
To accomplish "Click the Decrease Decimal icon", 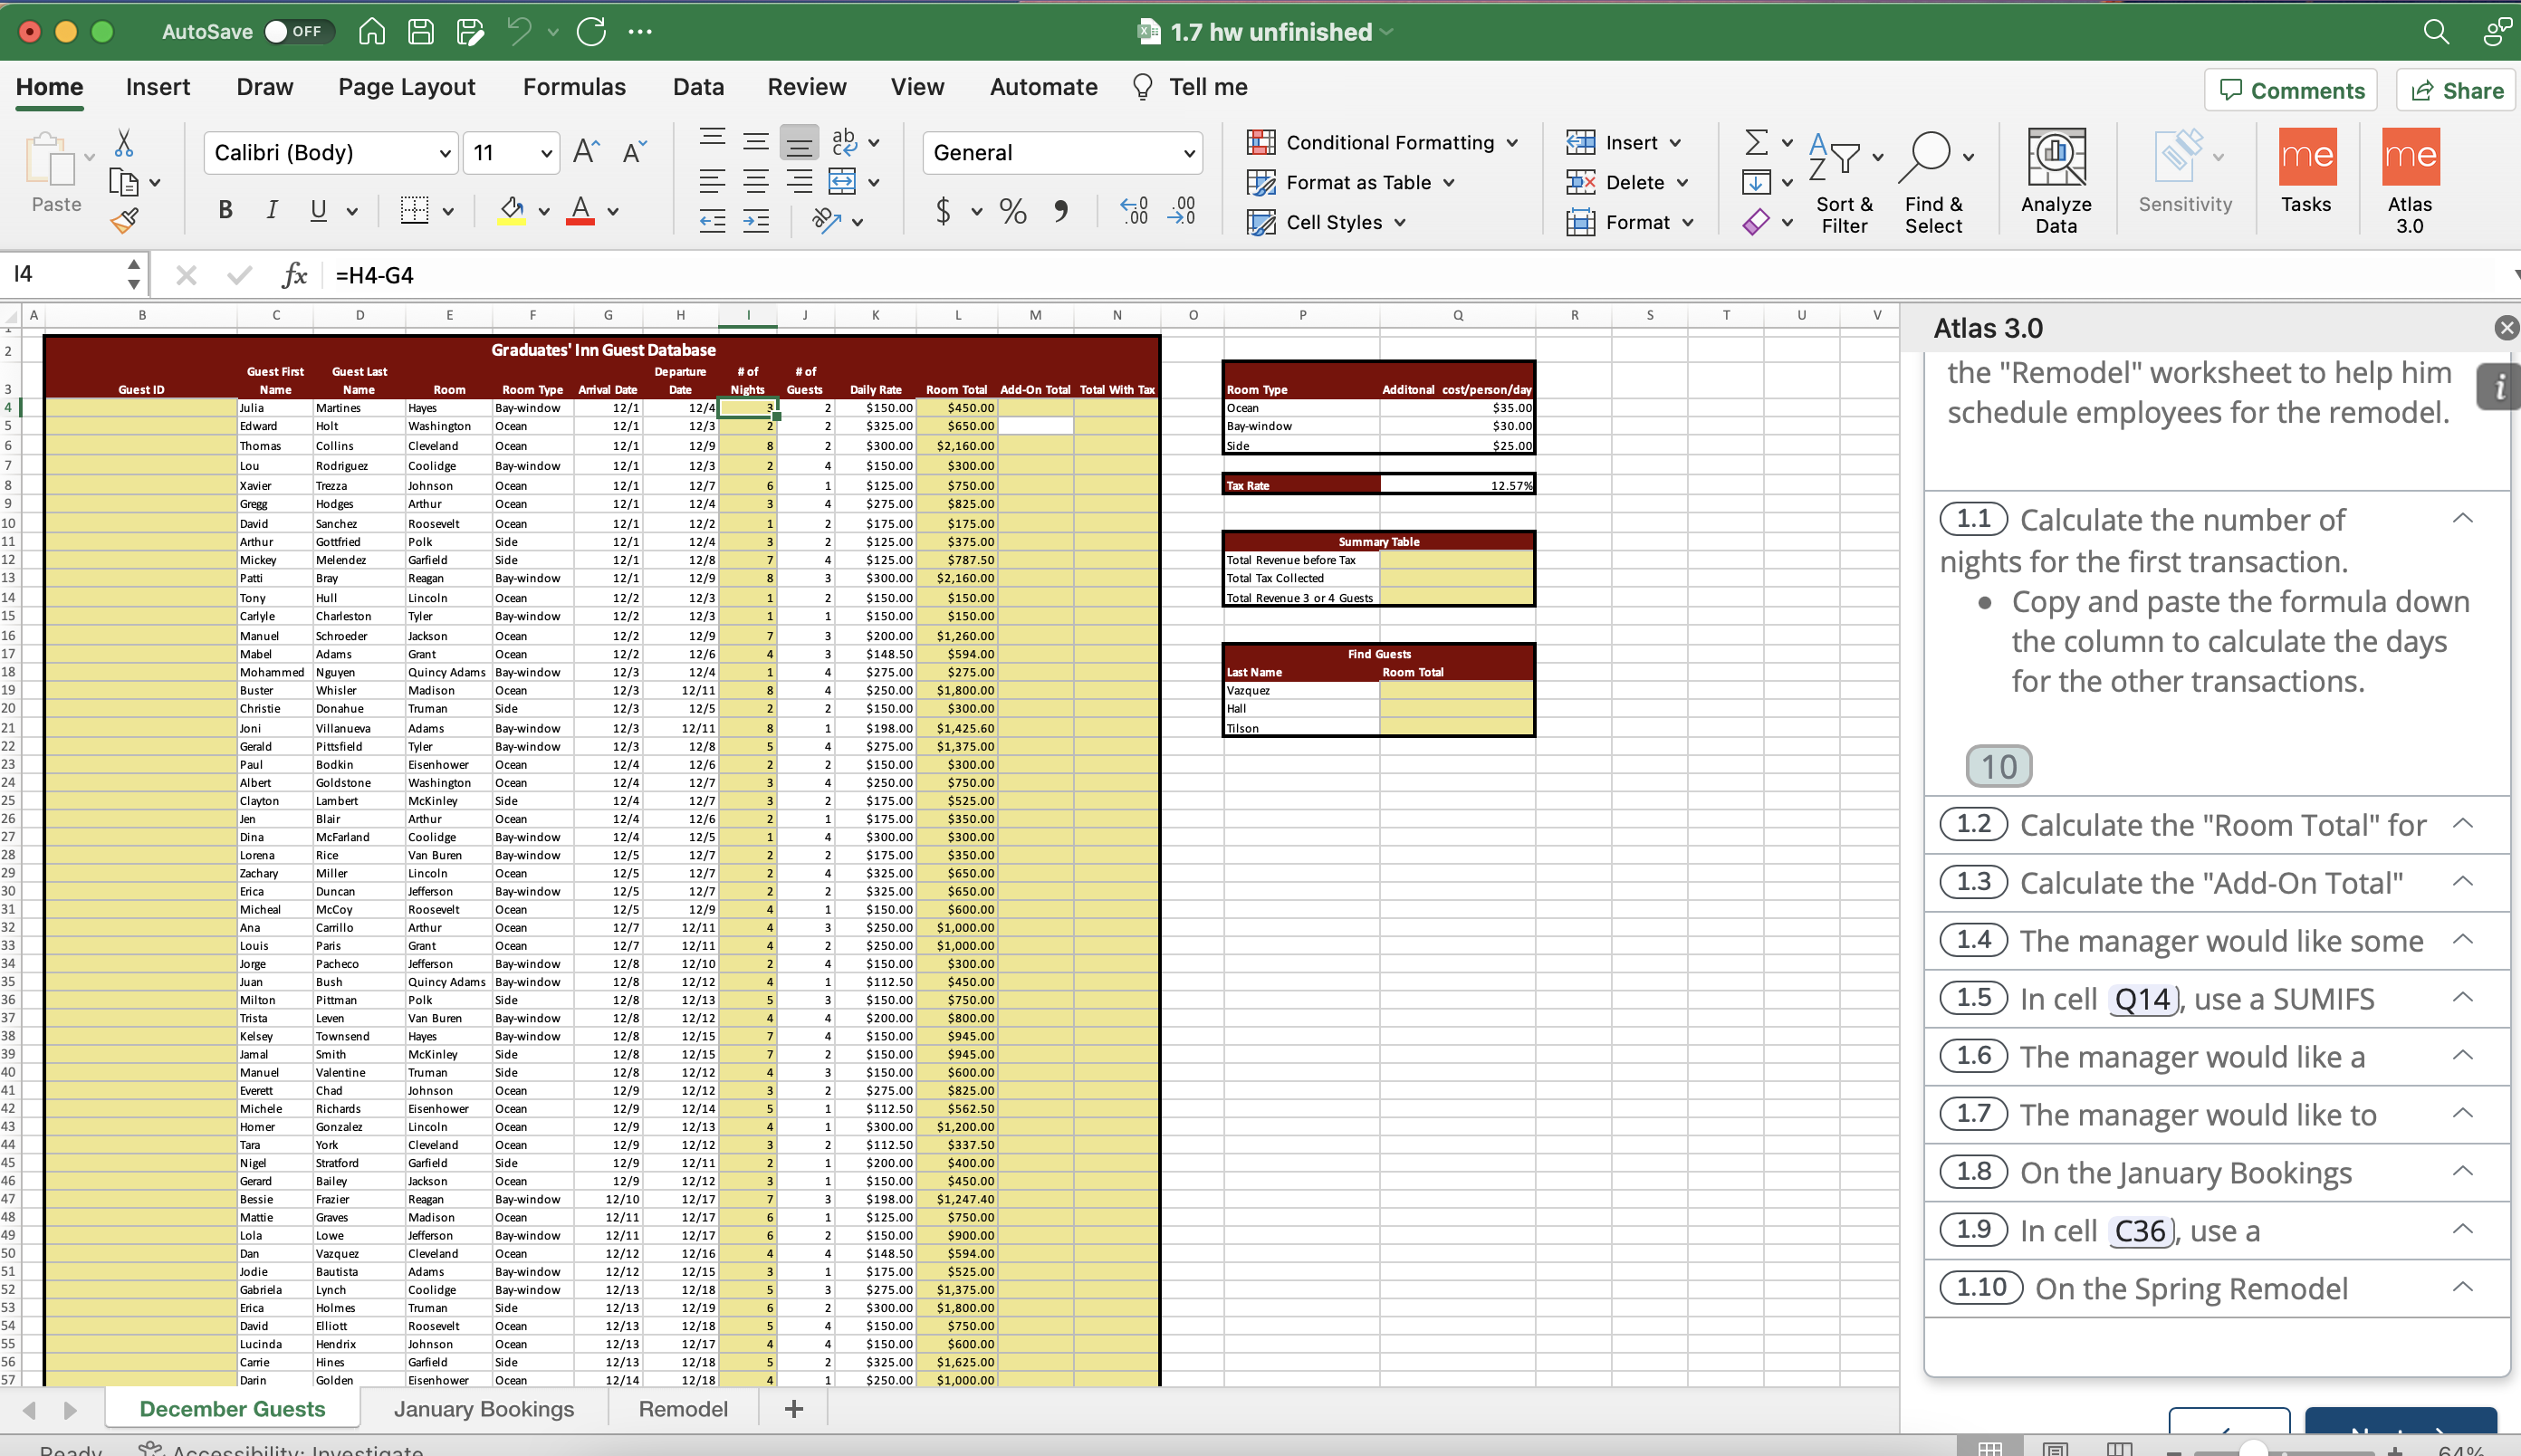I will coord(1182,210).
